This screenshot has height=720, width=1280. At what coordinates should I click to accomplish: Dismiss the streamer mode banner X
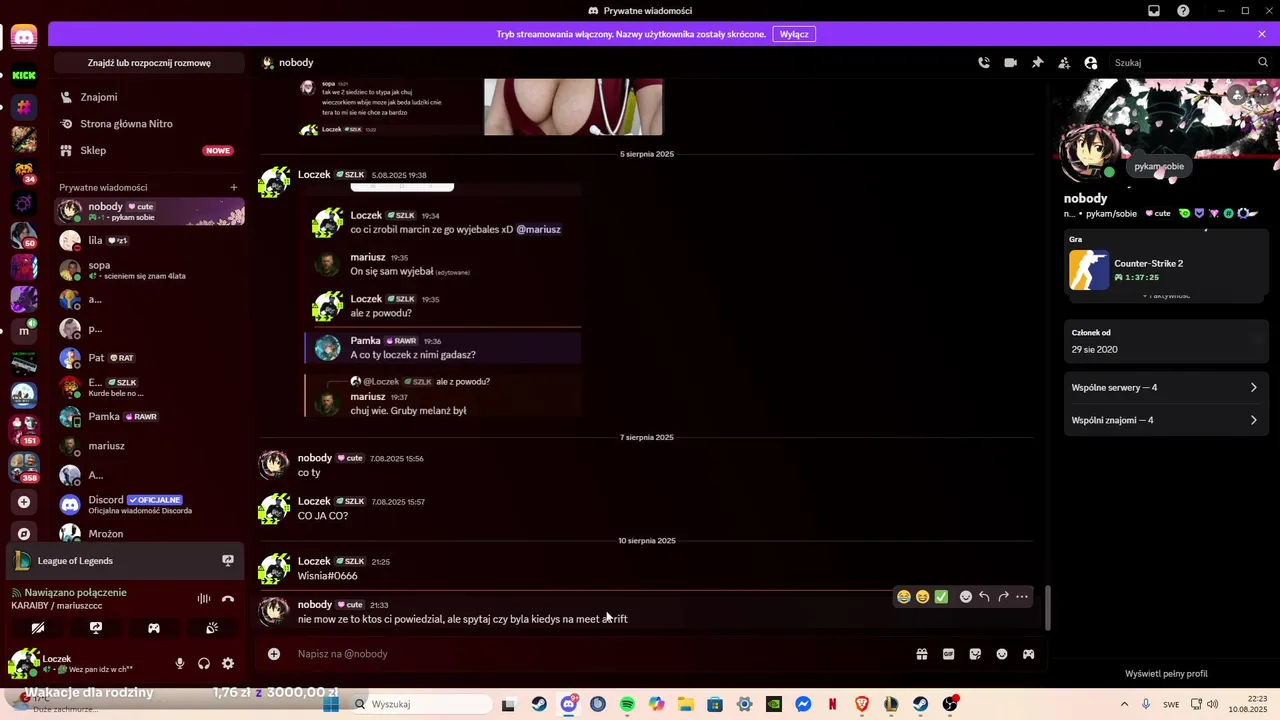click(1262, 34)
